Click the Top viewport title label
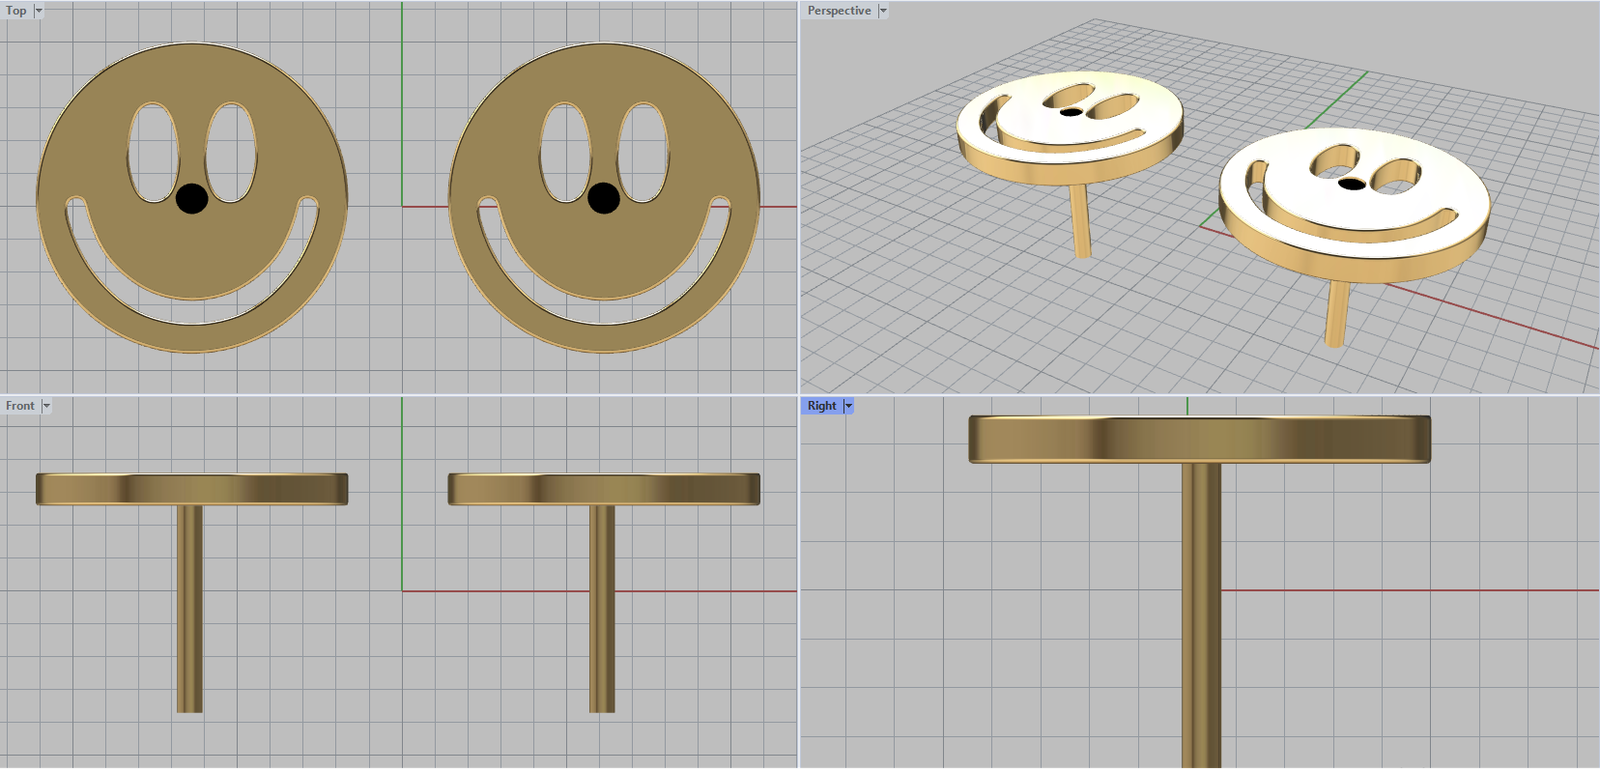The image size is (1600, 772). point(16,11)
